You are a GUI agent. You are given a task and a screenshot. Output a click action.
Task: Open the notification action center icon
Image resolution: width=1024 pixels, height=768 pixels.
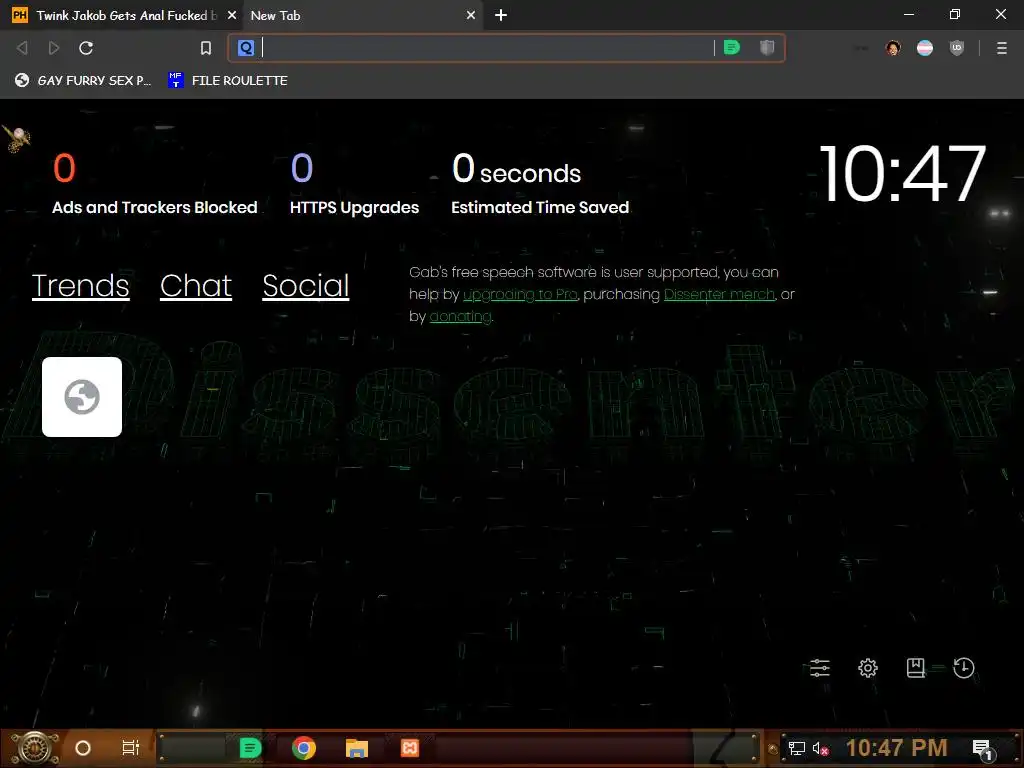[x=983, y=749]
